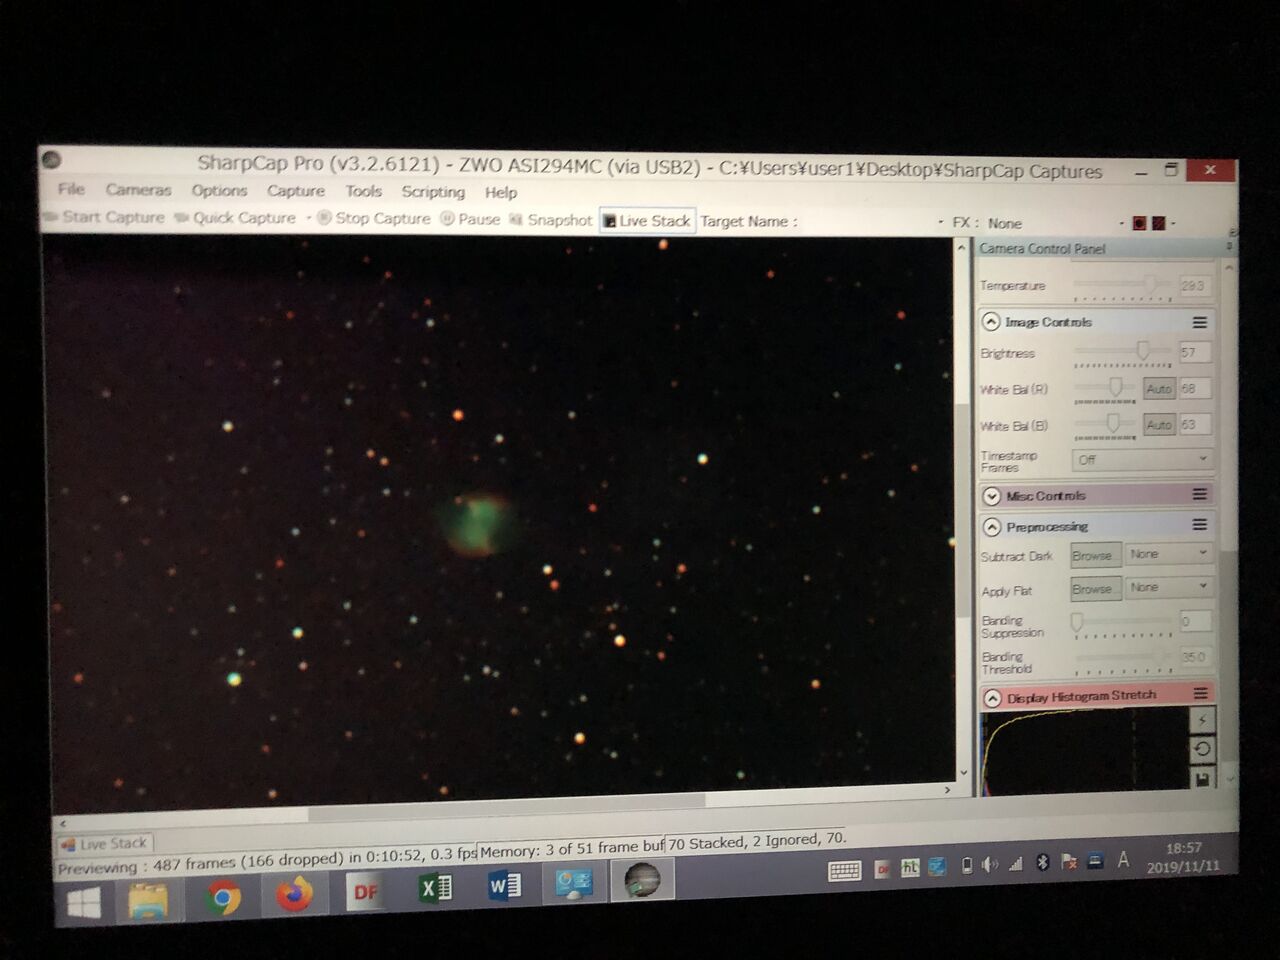The width and height of the screenshot is (1280, 960).
Task: Click the Start Capture toolbar button
Action: pos(105,217)
